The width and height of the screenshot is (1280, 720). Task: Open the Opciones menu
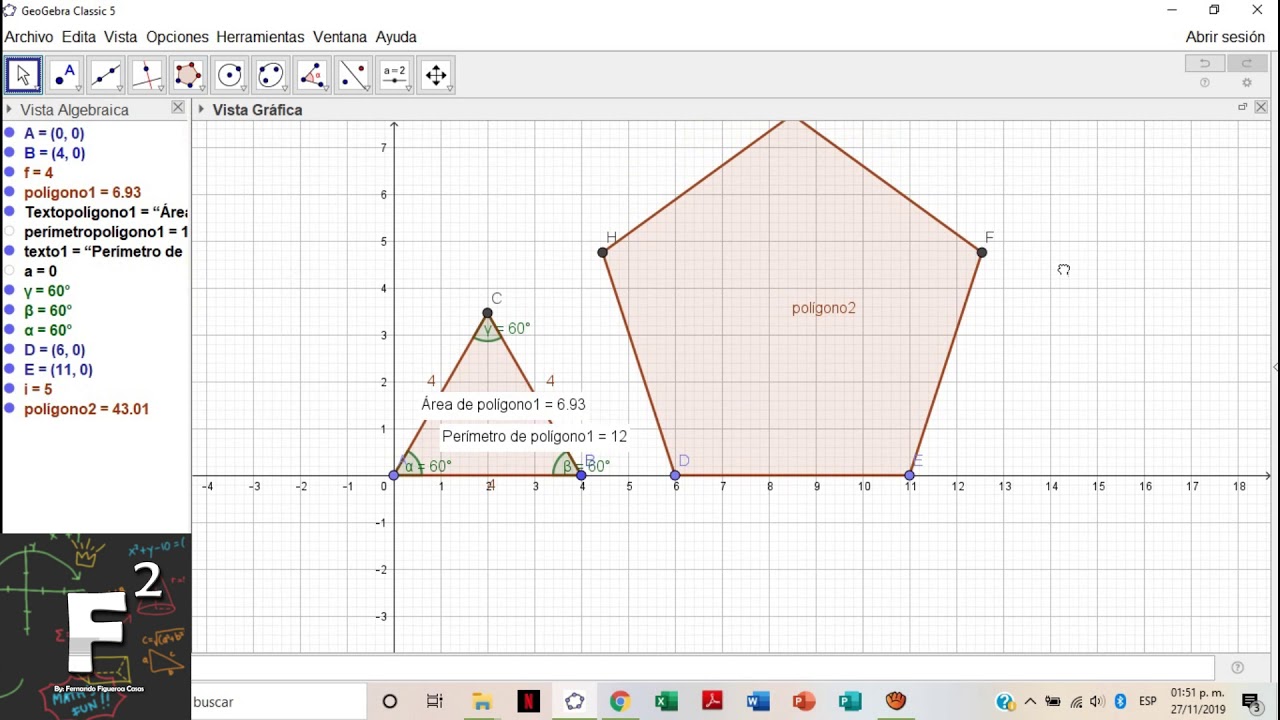[177, 37]
